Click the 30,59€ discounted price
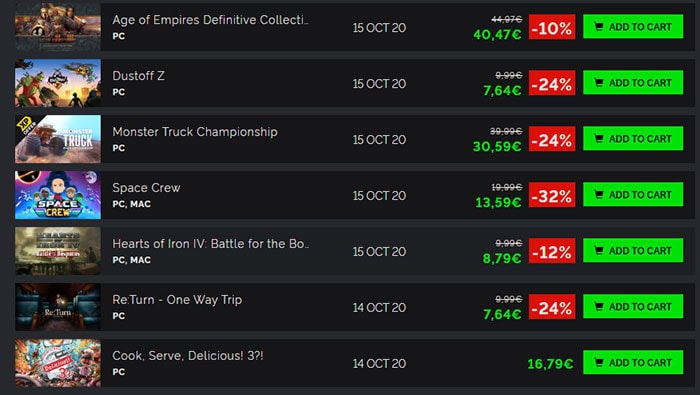700x395 pixels. click(x=497, y=146)
